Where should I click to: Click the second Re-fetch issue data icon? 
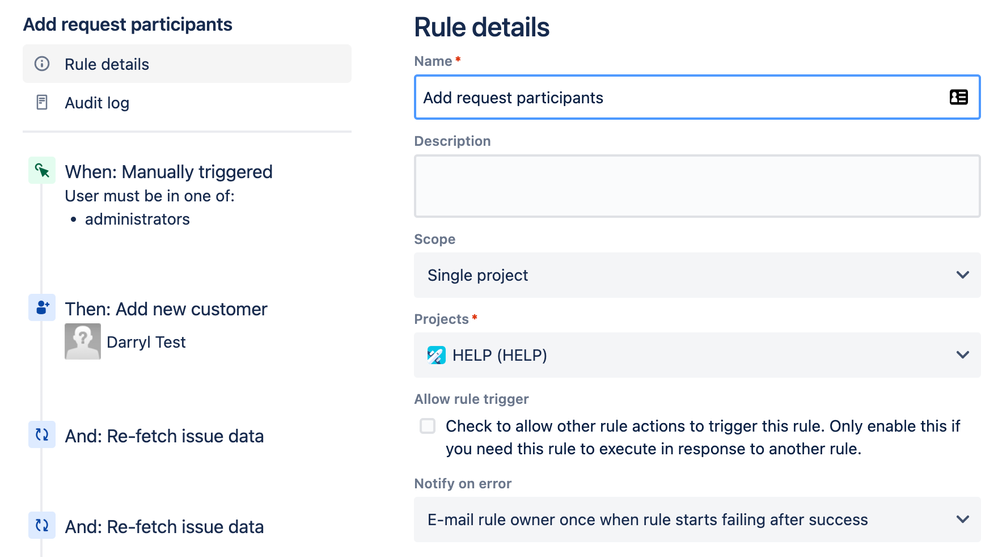tap(42, 526)
